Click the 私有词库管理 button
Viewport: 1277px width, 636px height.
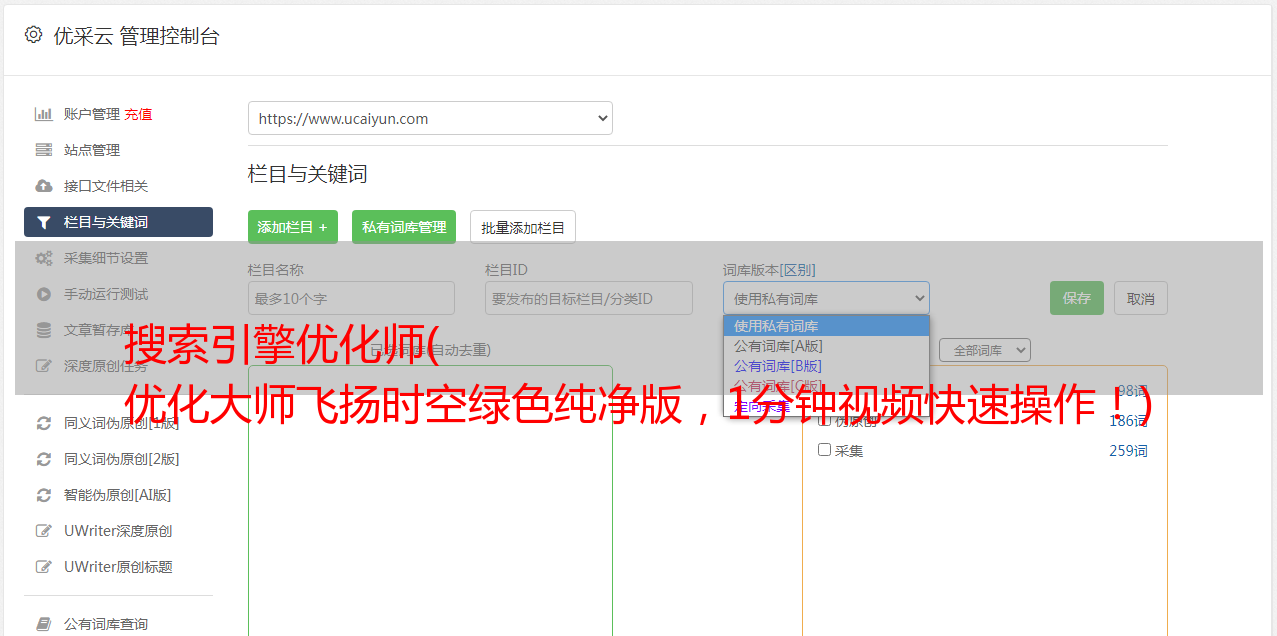404,227
